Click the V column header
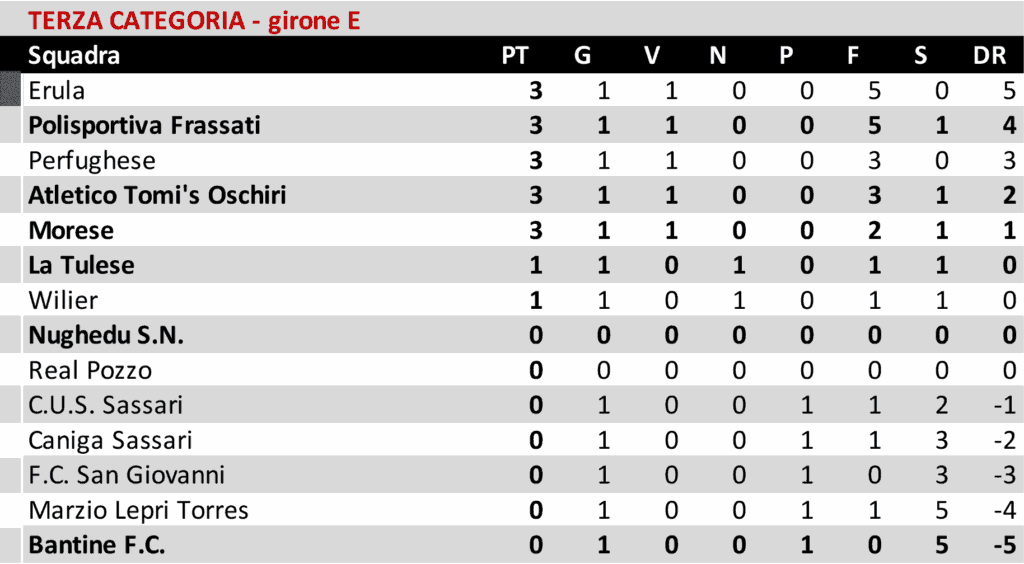Screen dimensions: 1024x564 pyautogui.click(x=652, y=56)
